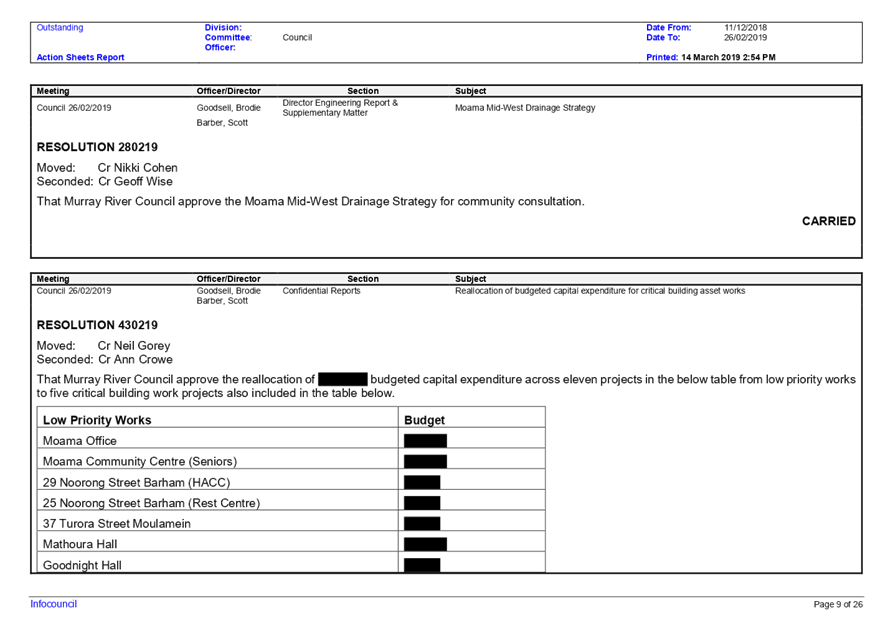
Task: Select first Goodsell, Brodie officer entry
Action: [x=228, y=108]
